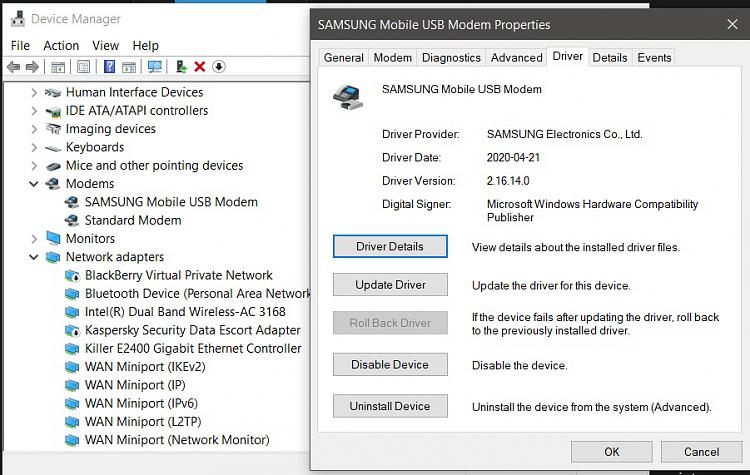The width and height of the screenshot is (750, 475).
Task: Select SAMSUNG Mobile USB Modem in tree
Action: tap(171, 202)
